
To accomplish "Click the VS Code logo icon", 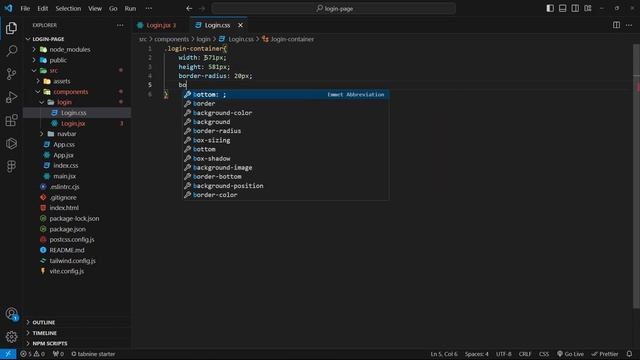I will point(8,8).
